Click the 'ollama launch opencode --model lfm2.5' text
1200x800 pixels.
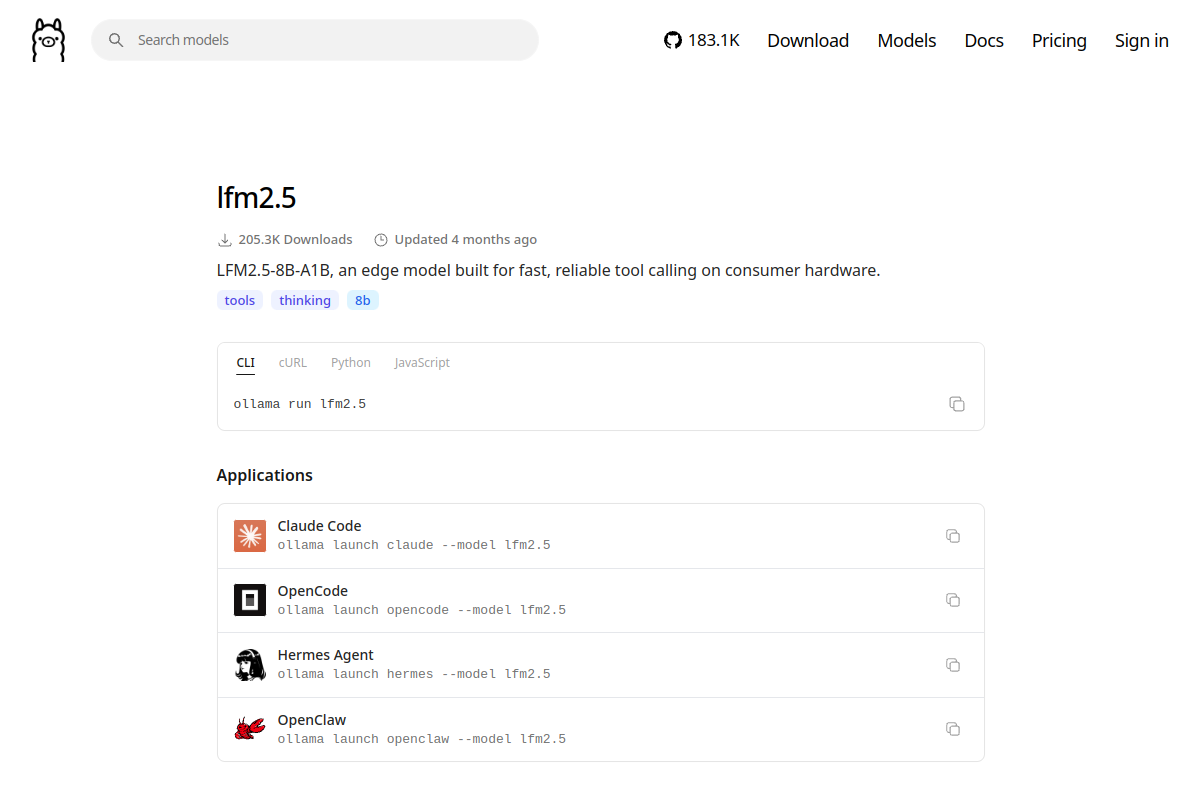[422, 610]
